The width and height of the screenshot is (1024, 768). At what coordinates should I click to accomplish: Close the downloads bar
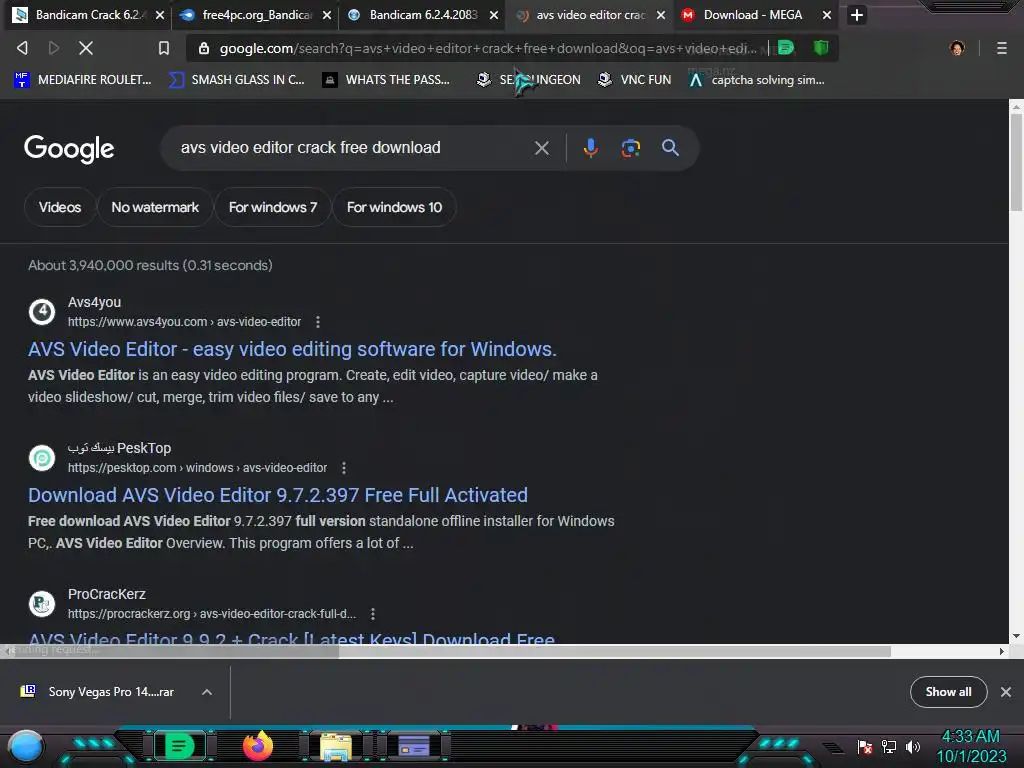coord(1006,692)
